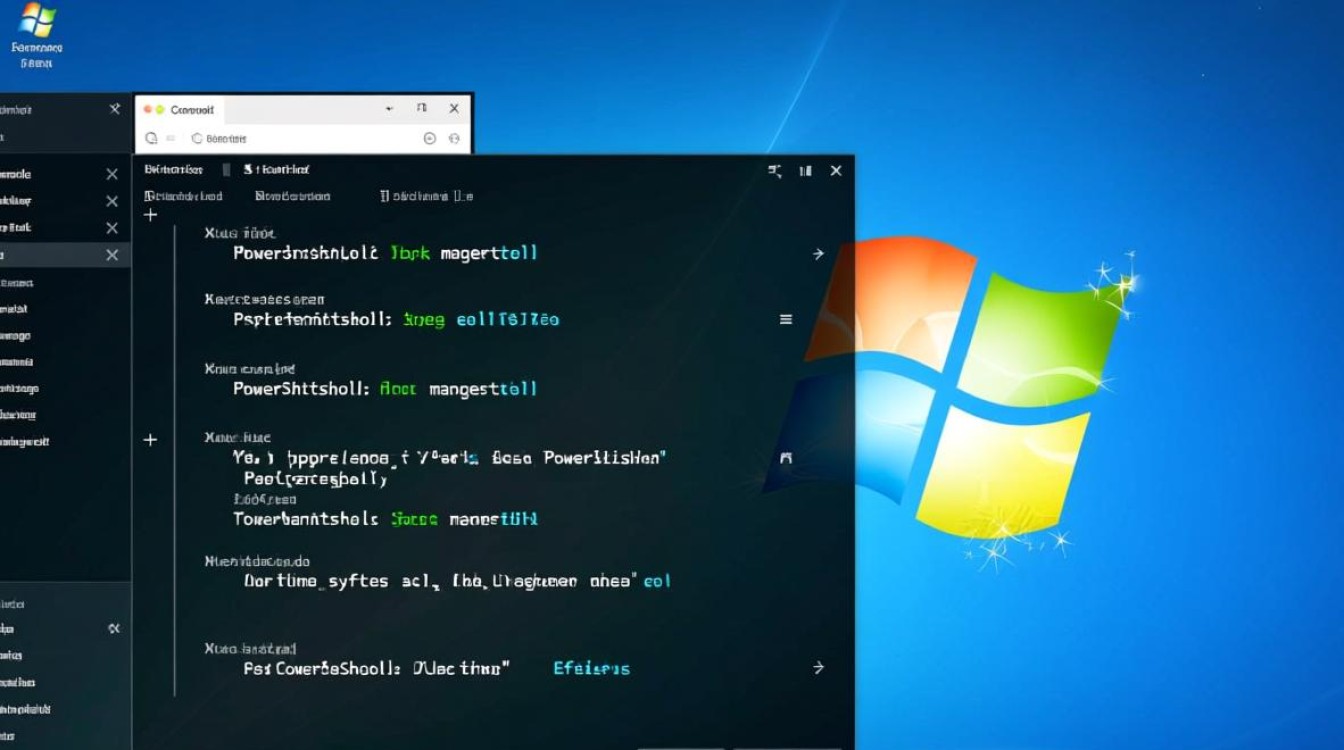Collapse the sidebar using the double-chevron icon
This screenshot has height=750, width=1344.
pos(114,628)
